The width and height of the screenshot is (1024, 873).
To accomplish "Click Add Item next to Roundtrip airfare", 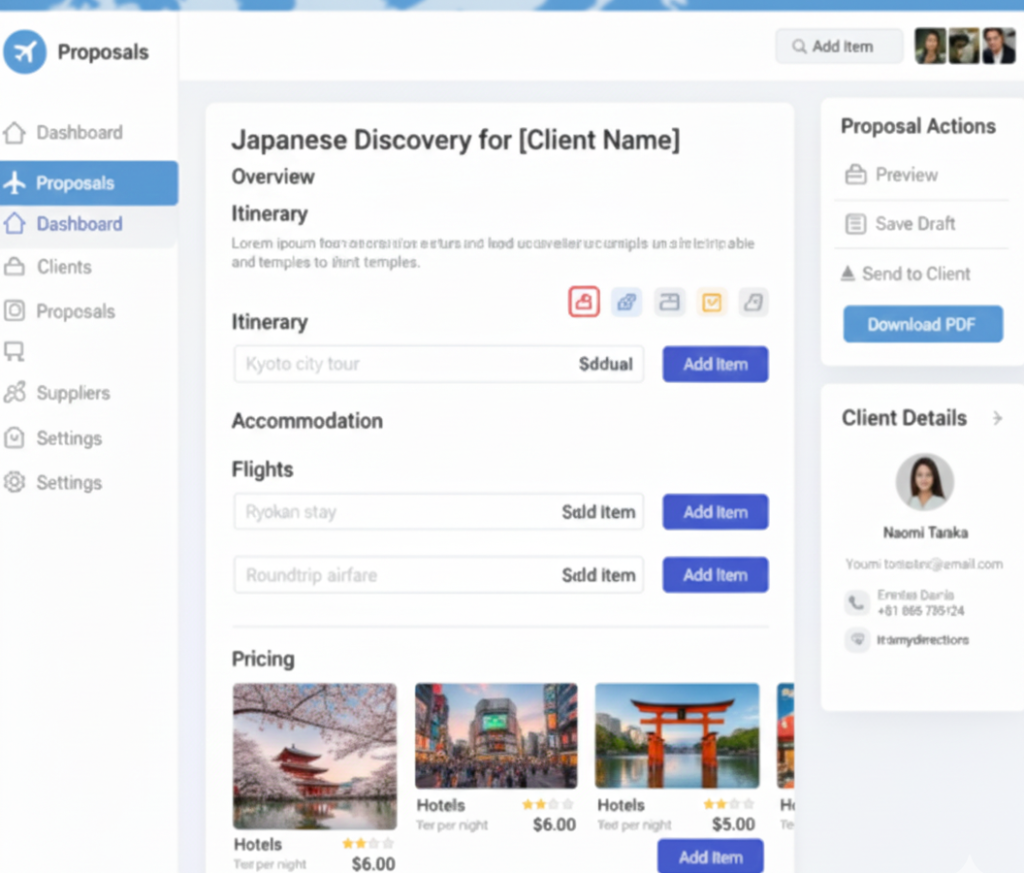I will [x=715, y=575].
